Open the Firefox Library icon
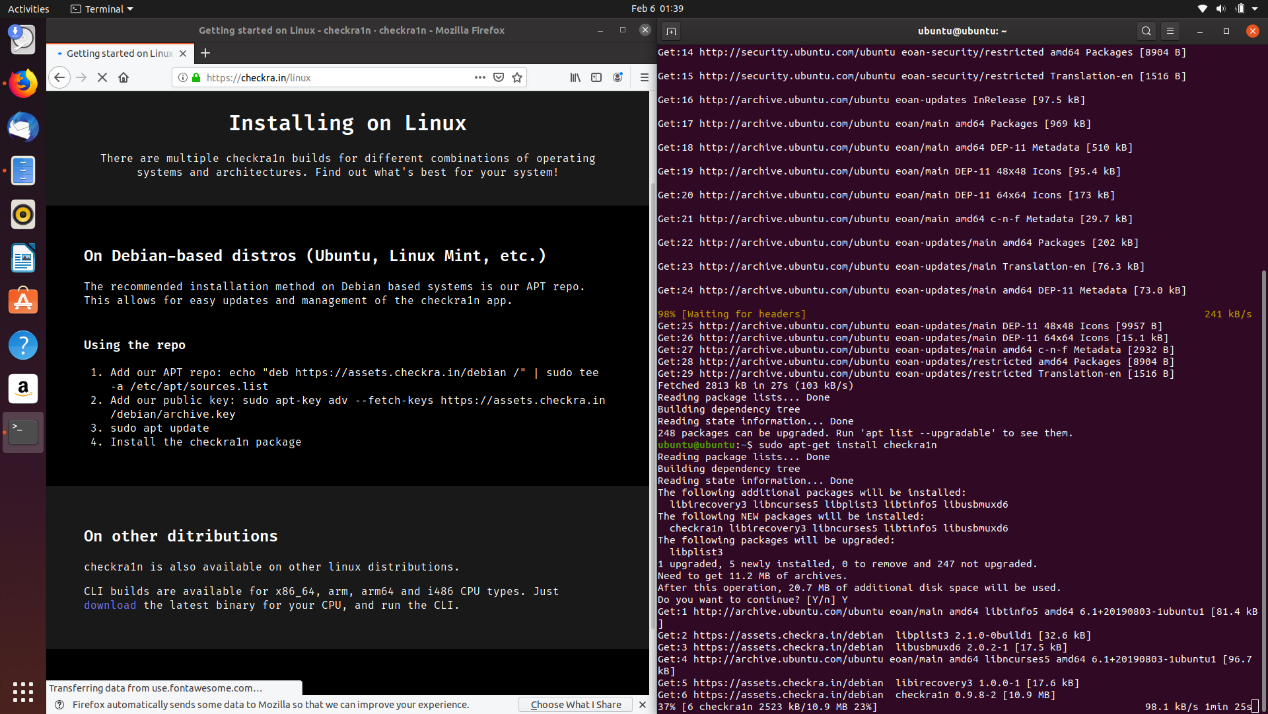The width and height of the screenshot is (1268, 714). 576,77
